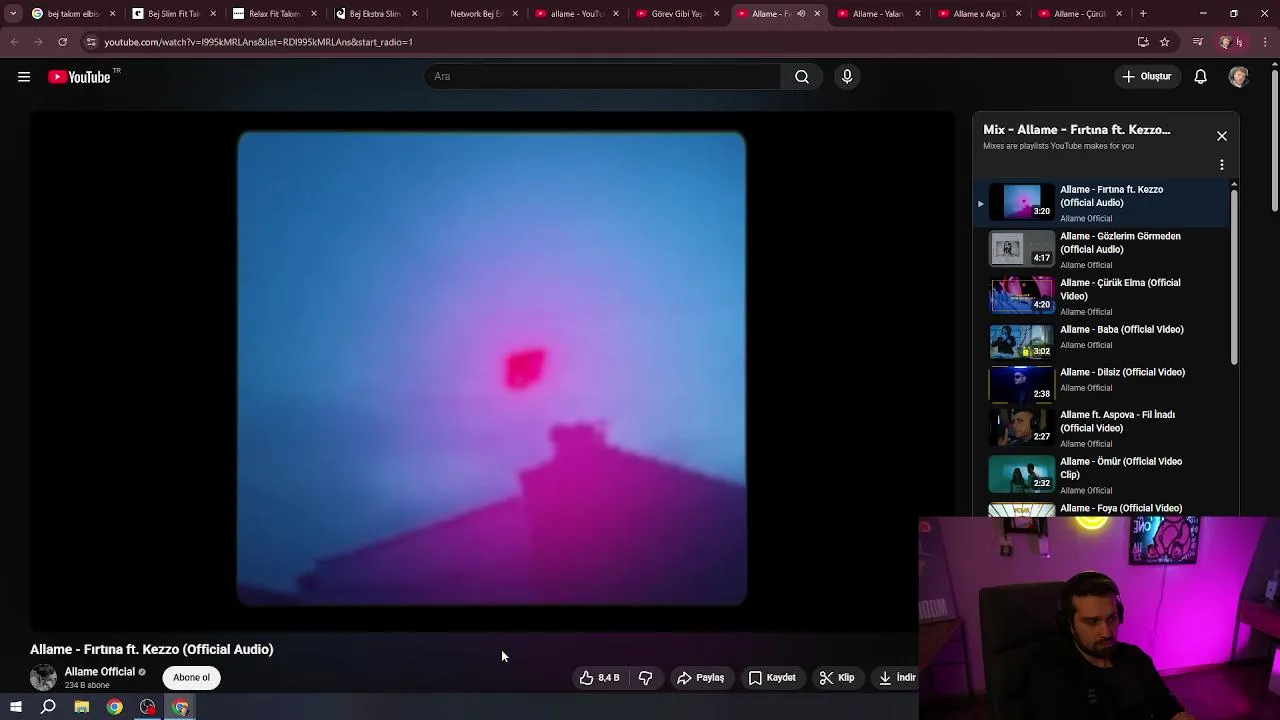
Task: Save the video with Kaydet
Action: click(x=772, y=678)
